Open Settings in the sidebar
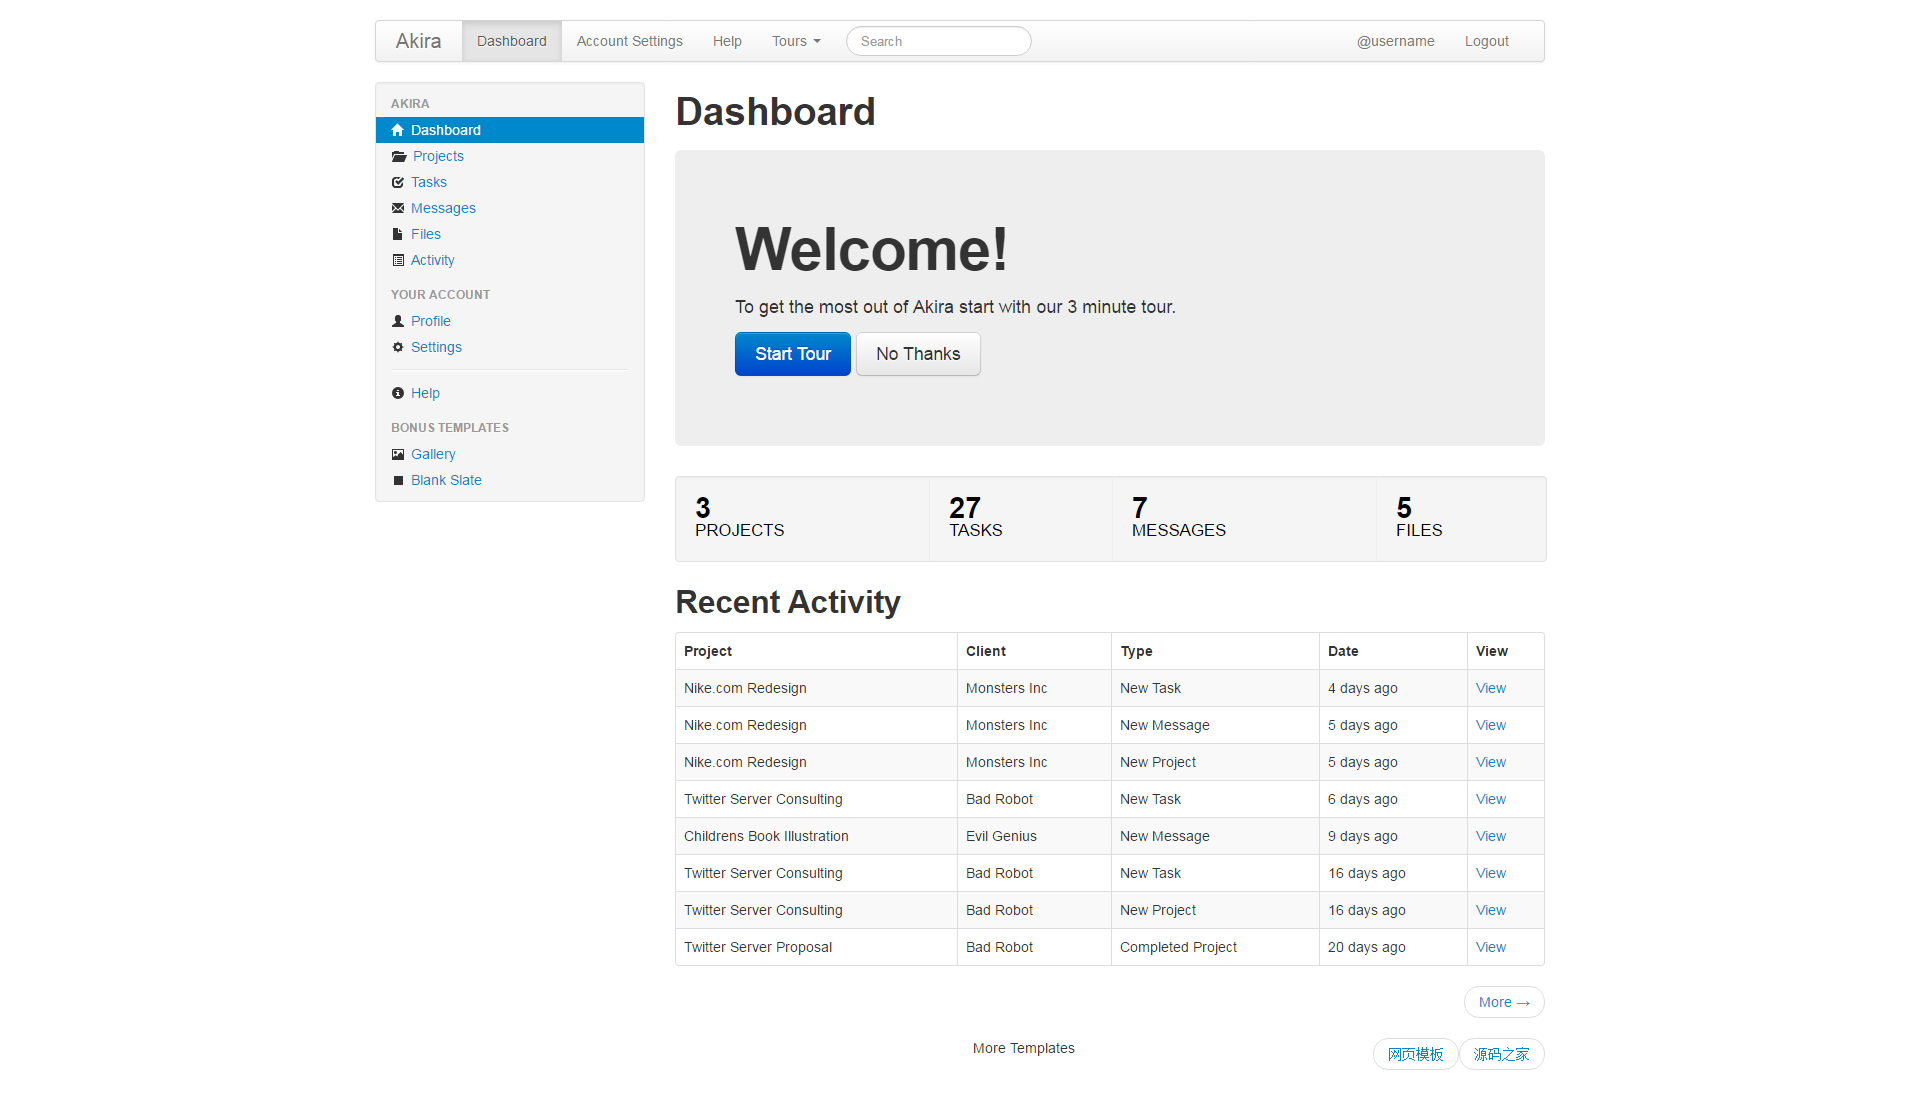This screenshot has height=1110, width=1920. pos(436,347)
